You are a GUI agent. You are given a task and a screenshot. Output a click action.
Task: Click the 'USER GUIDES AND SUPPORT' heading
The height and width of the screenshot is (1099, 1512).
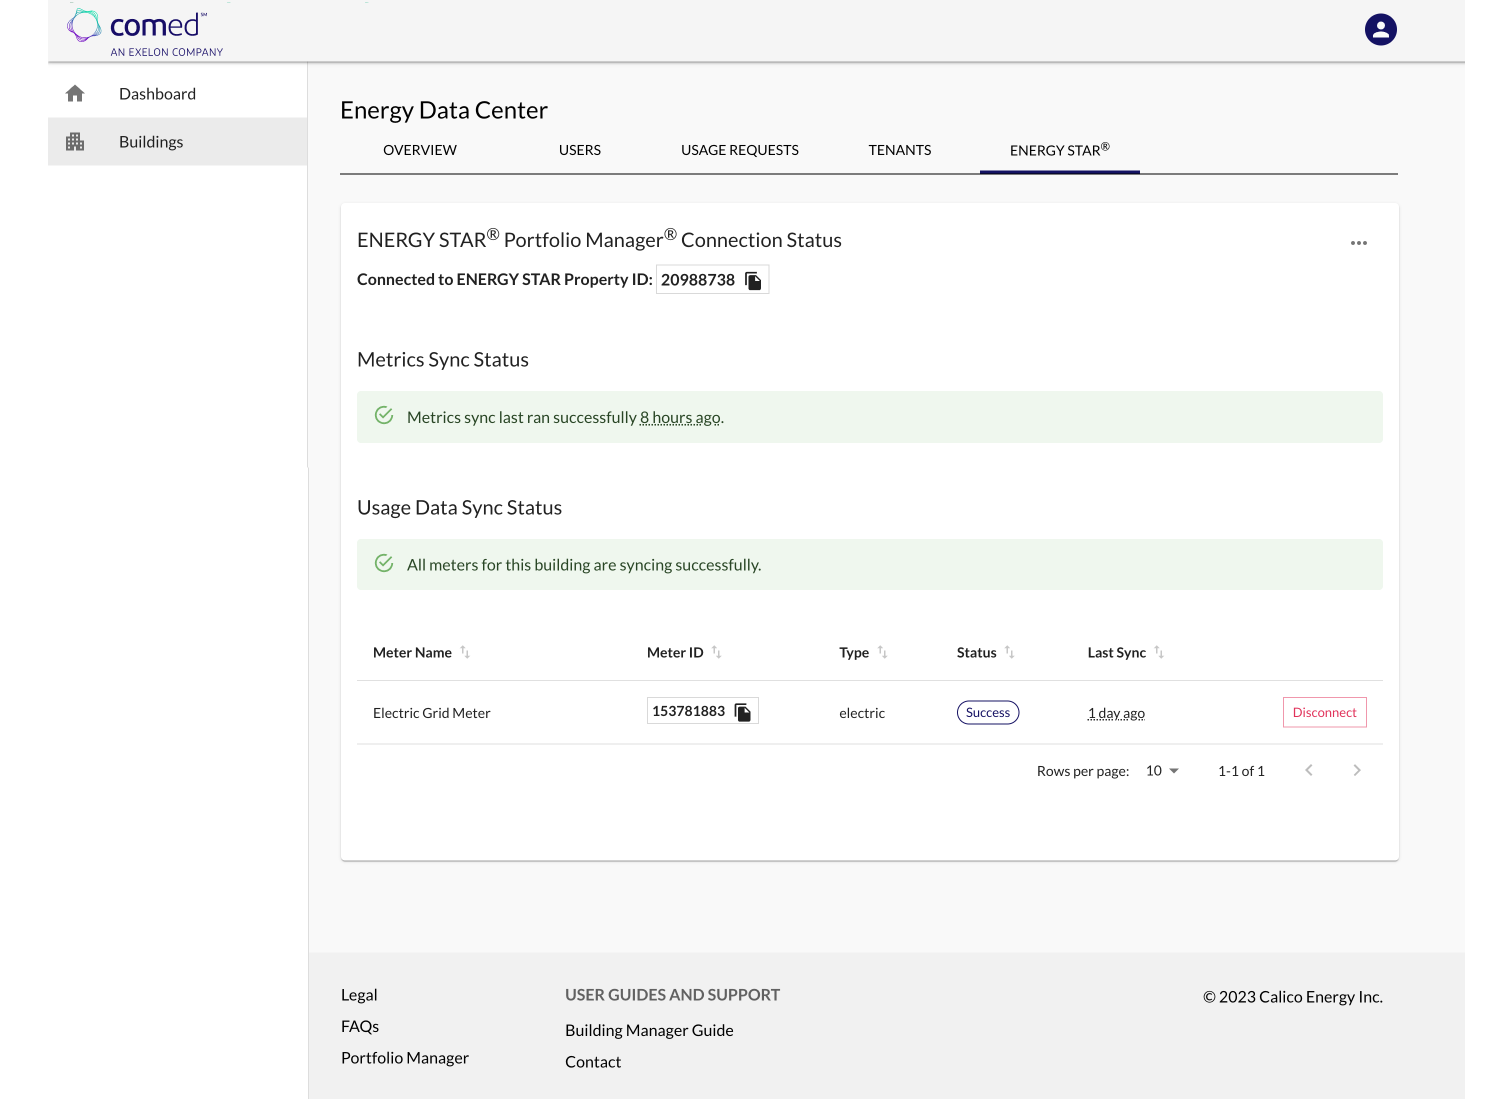(672, 995)
